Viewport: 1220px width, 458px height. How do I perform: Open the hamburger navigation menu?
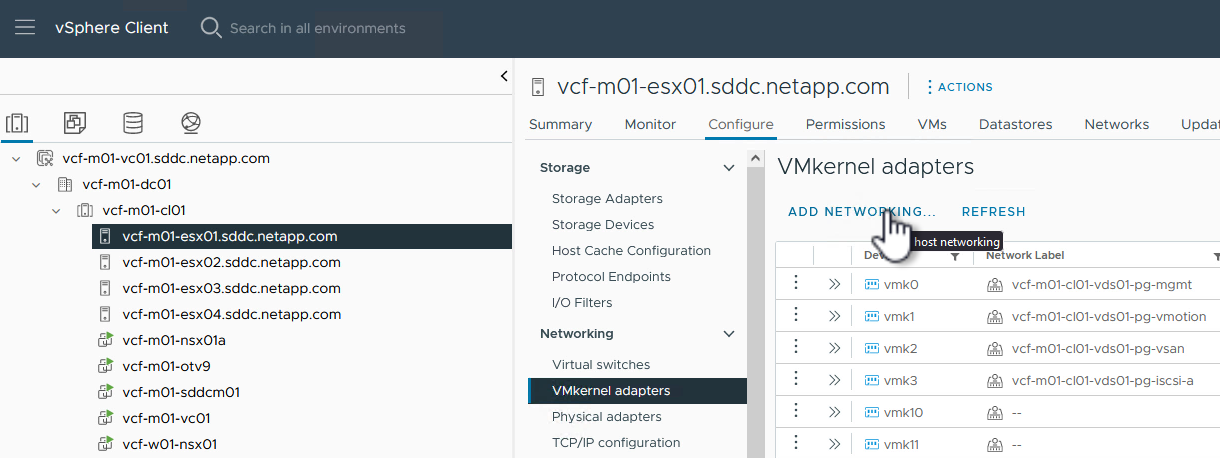24,28
